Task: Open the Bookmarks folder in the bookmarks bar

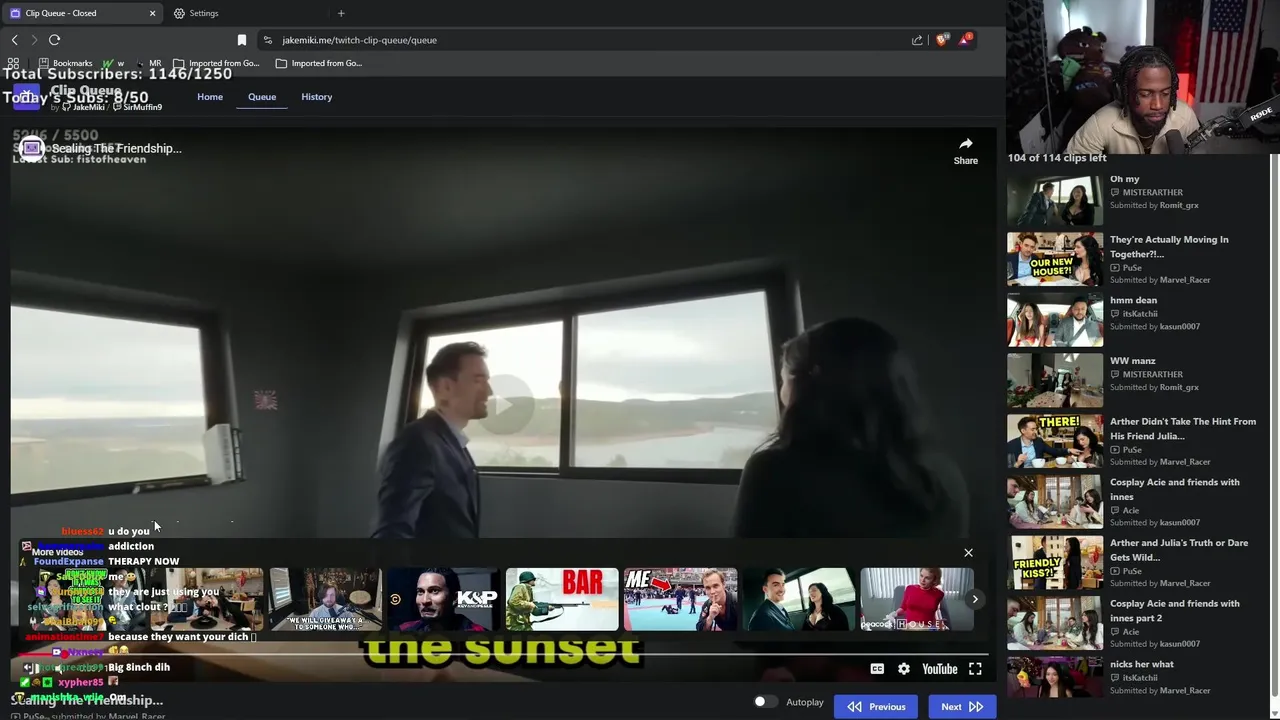Action: click(65, 63)
